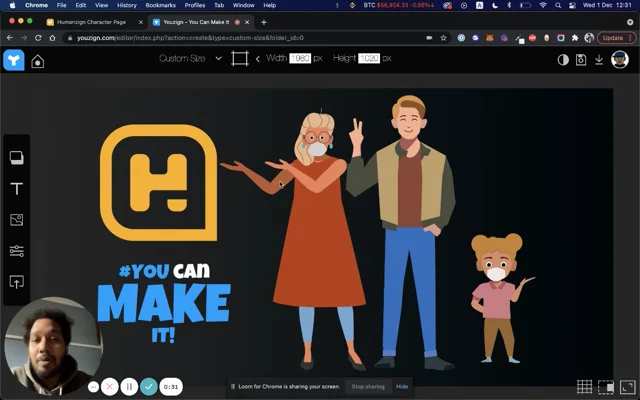Hide the screen sharing notice
Screen dimensions: 640x400
pos(402,387)
